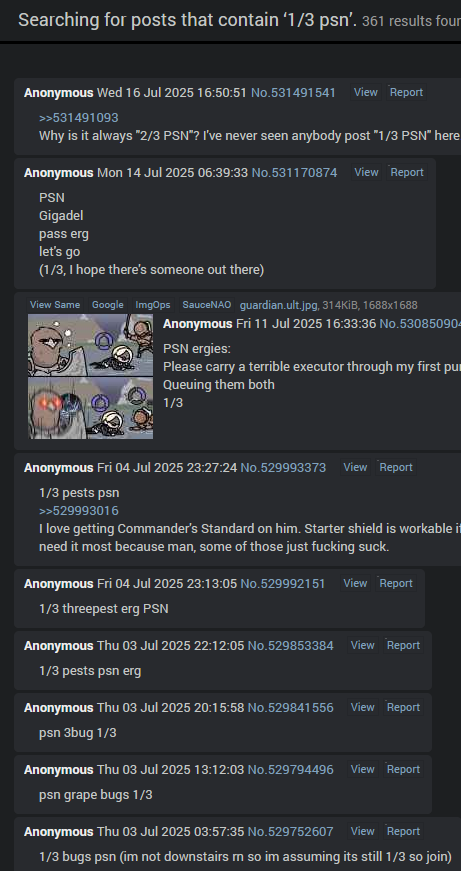The image size is (461, 871).
Task: Click ImgOps image lookup button
Action: click(x=153, y=305)
